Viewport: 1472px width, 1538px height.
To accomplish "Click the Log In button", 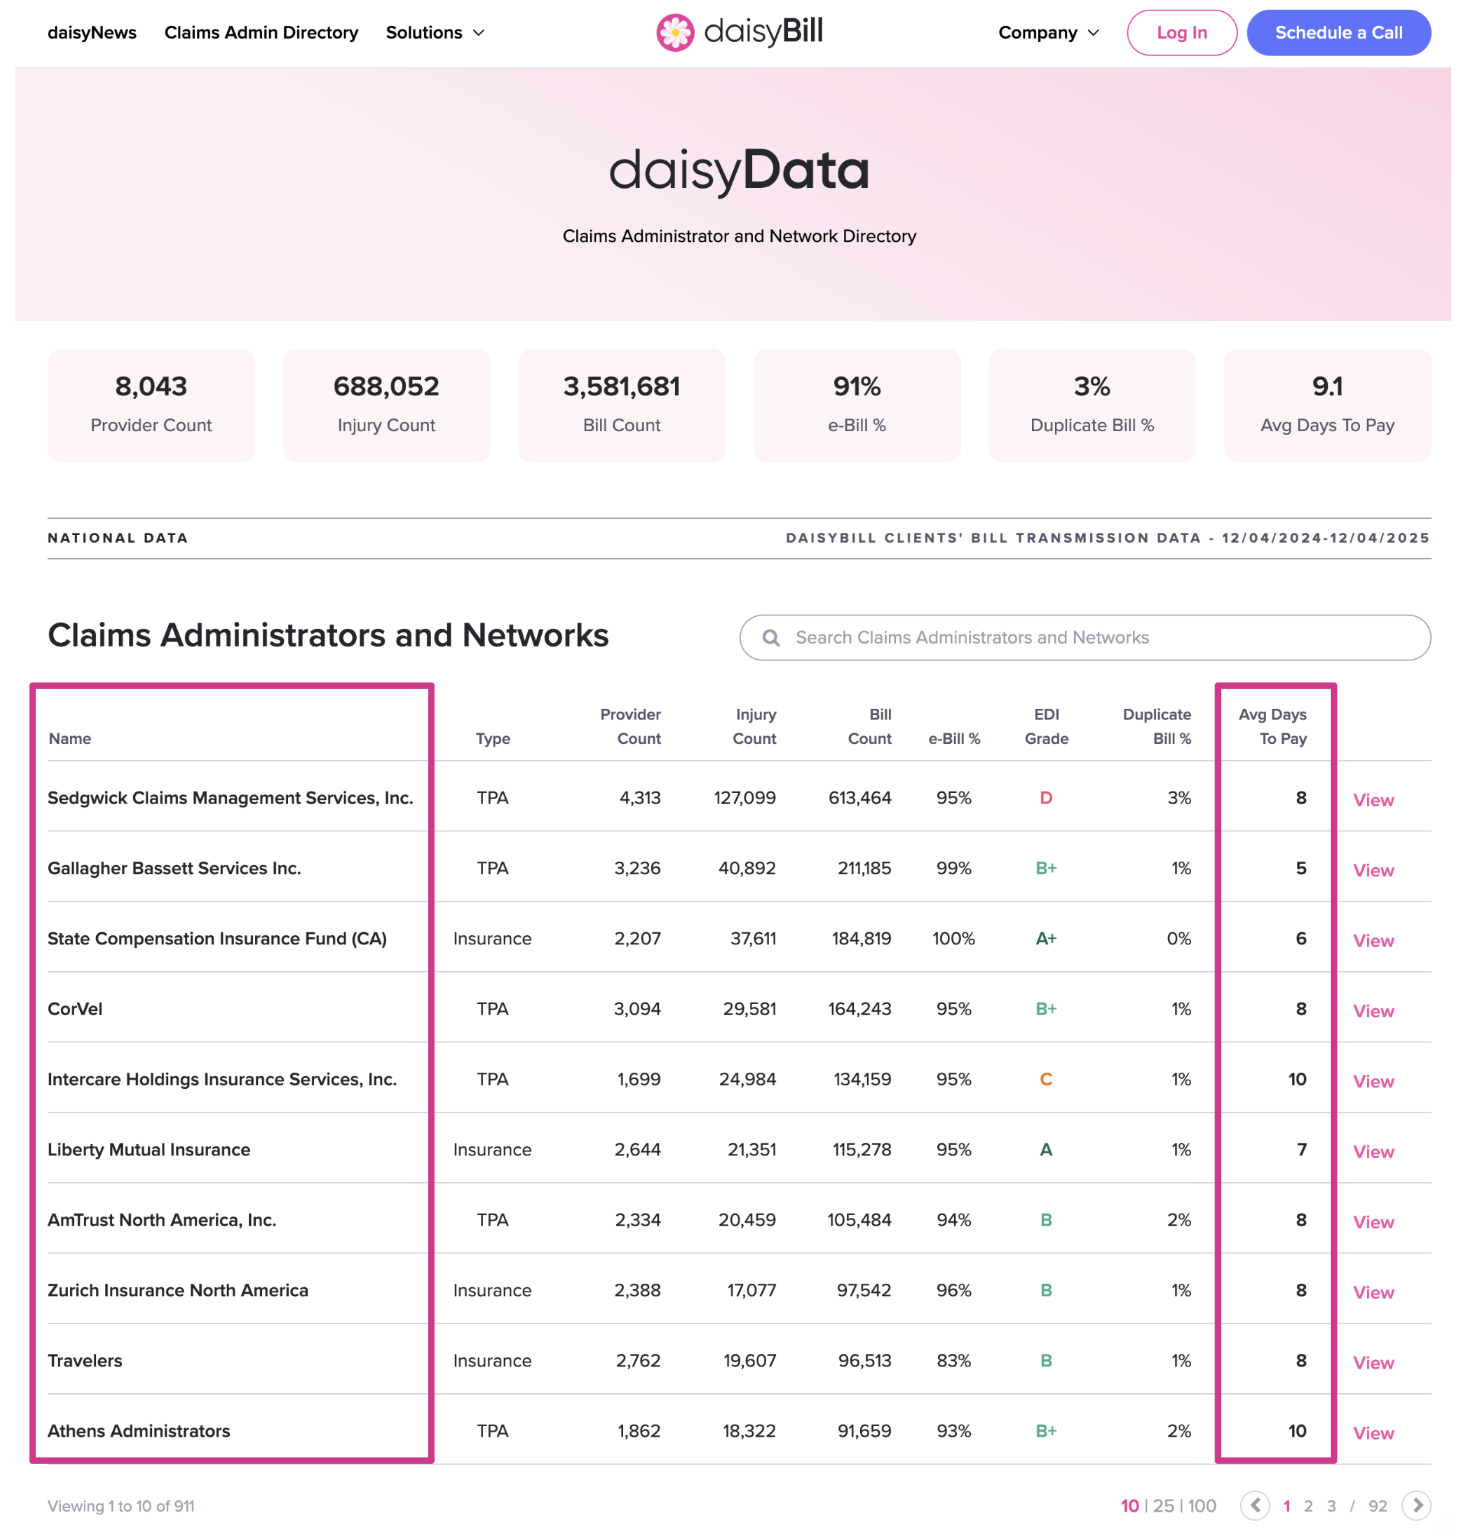I will click(x=1181, y=33).
